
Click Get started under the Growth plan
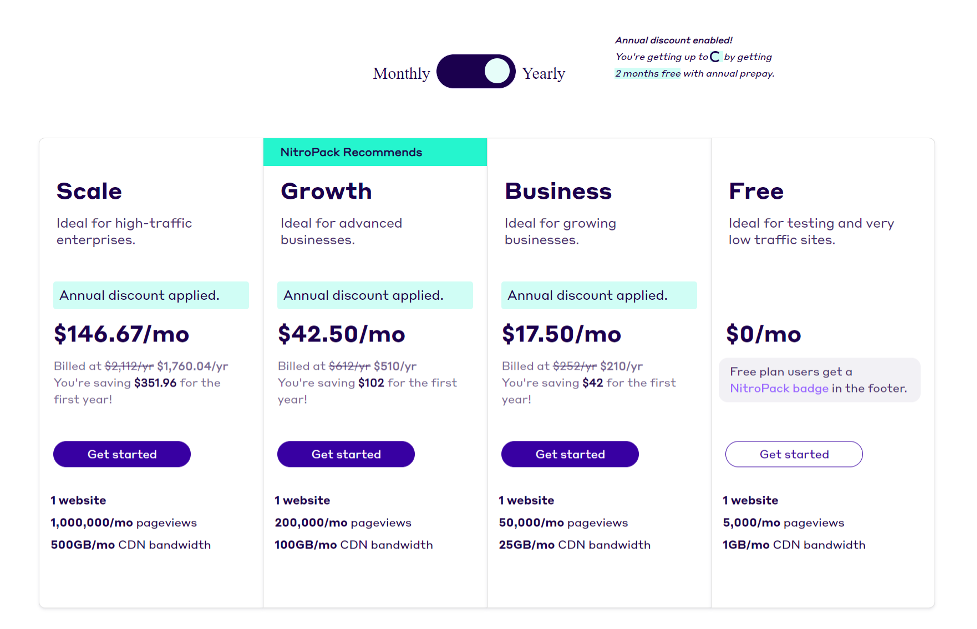(346, 454)
